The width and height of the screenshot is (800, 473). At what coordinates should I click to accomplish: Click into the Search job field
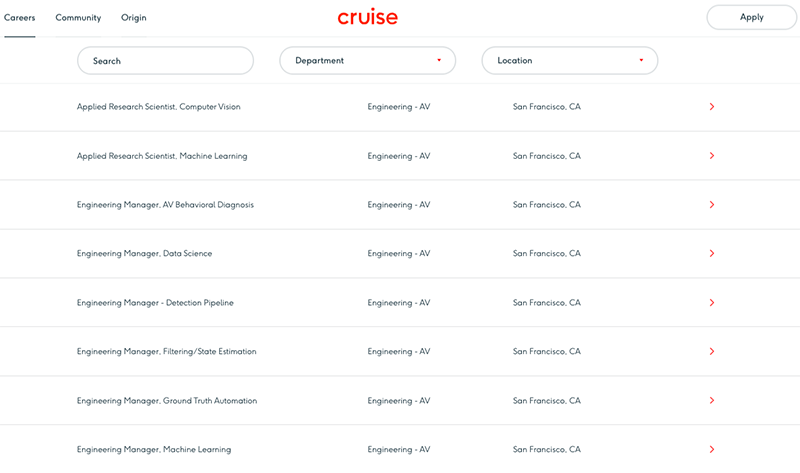165,61
